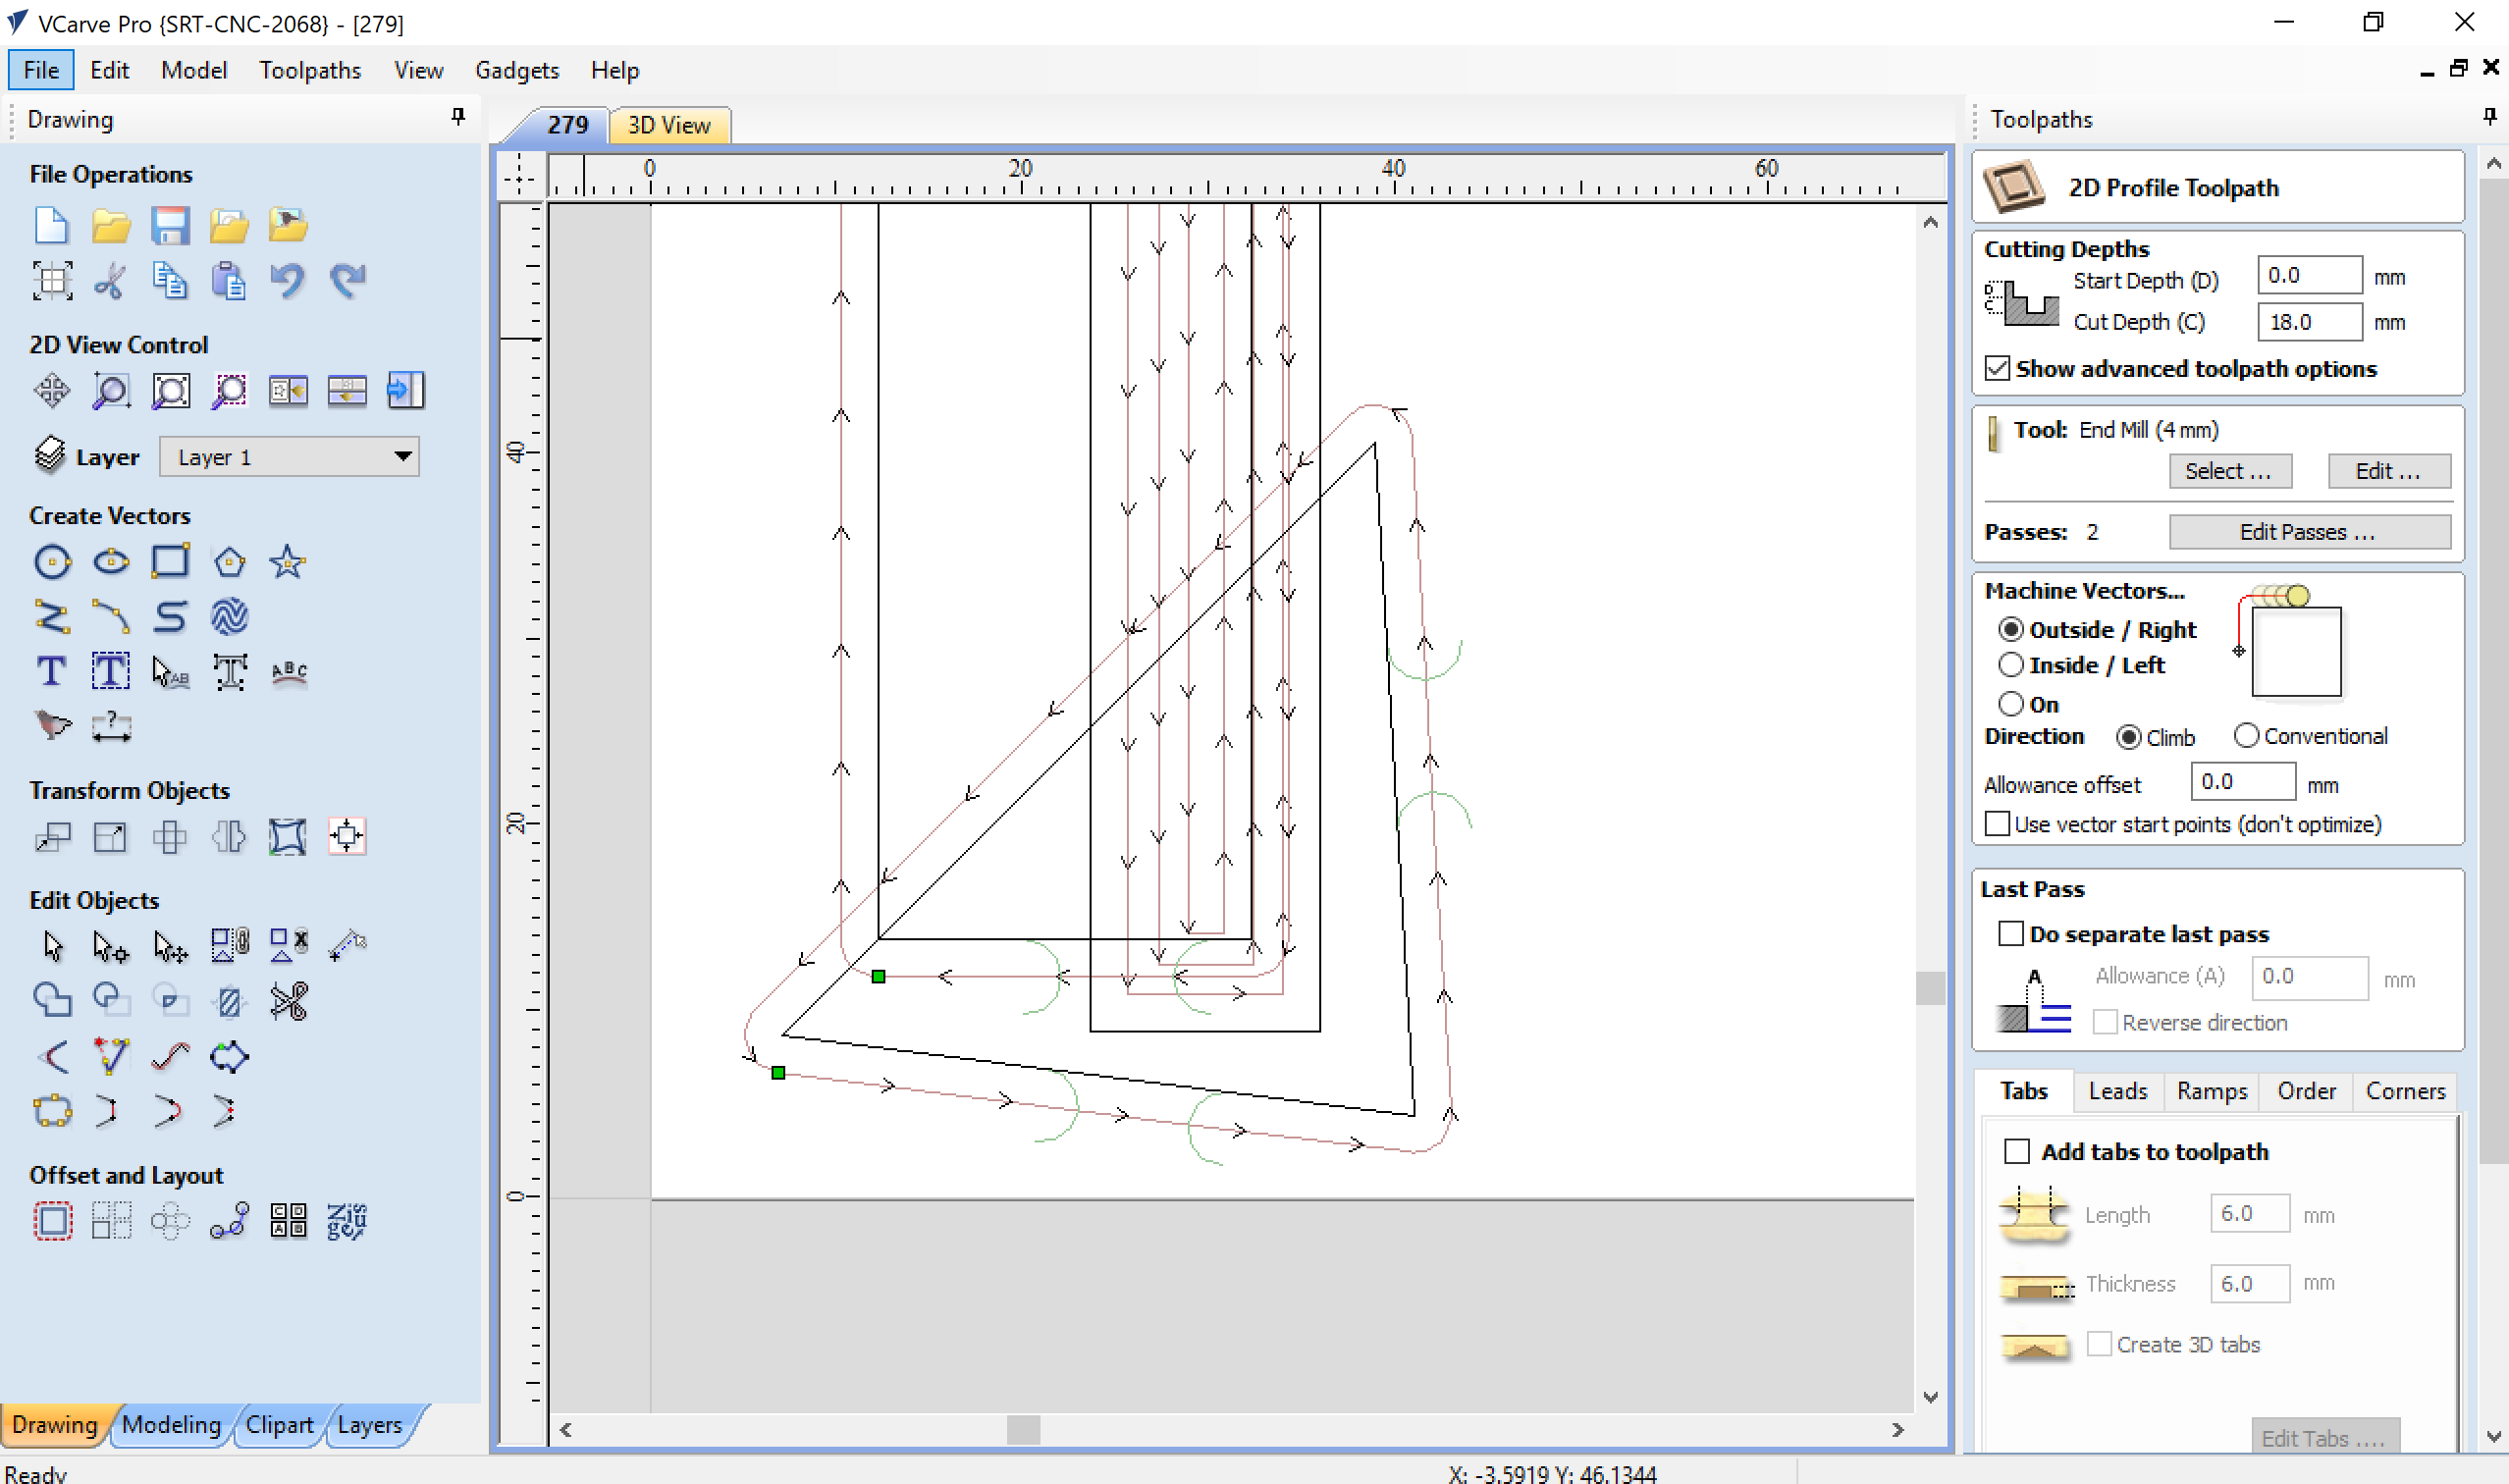Open the Layer 1 dropdown
This screenshot has height=1484, width=2509.
(x=289, y=457)
